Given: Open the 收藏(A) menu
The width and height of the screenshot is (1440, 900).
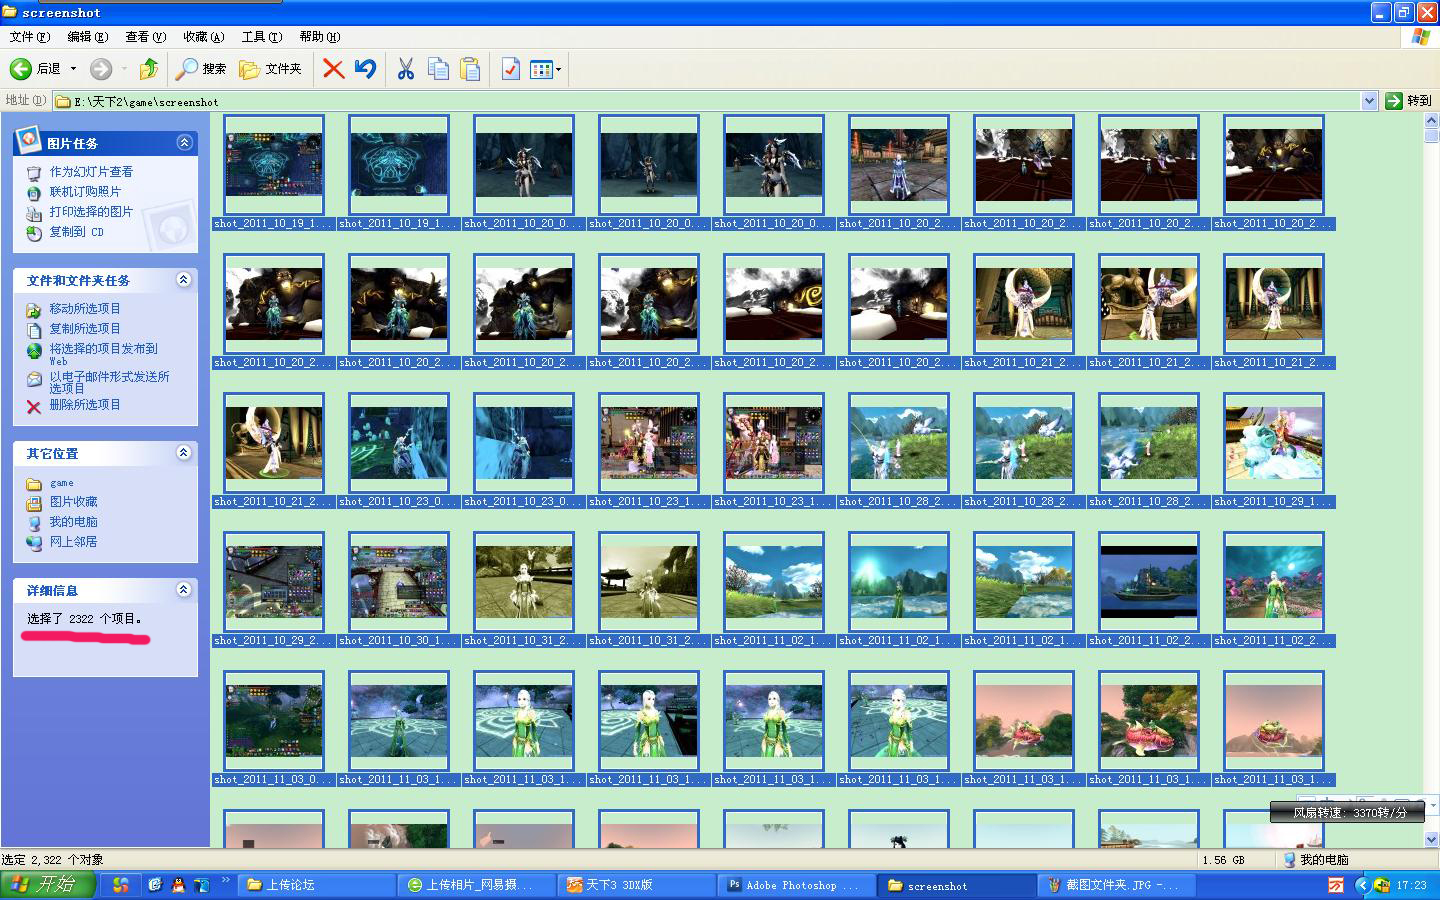Looking at the screenshot, I should (x=203, y=37).
